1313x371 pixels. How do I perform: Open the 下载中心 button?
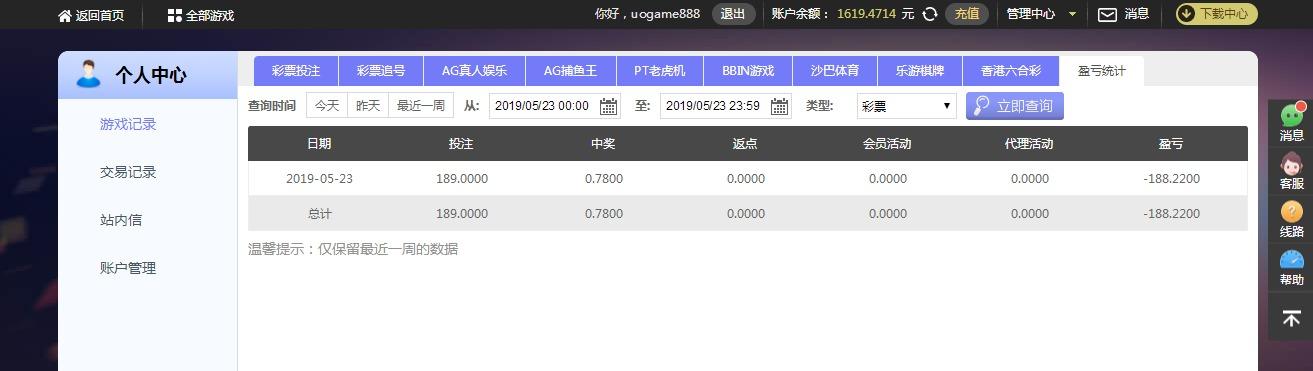click(x=1216, y=14)
